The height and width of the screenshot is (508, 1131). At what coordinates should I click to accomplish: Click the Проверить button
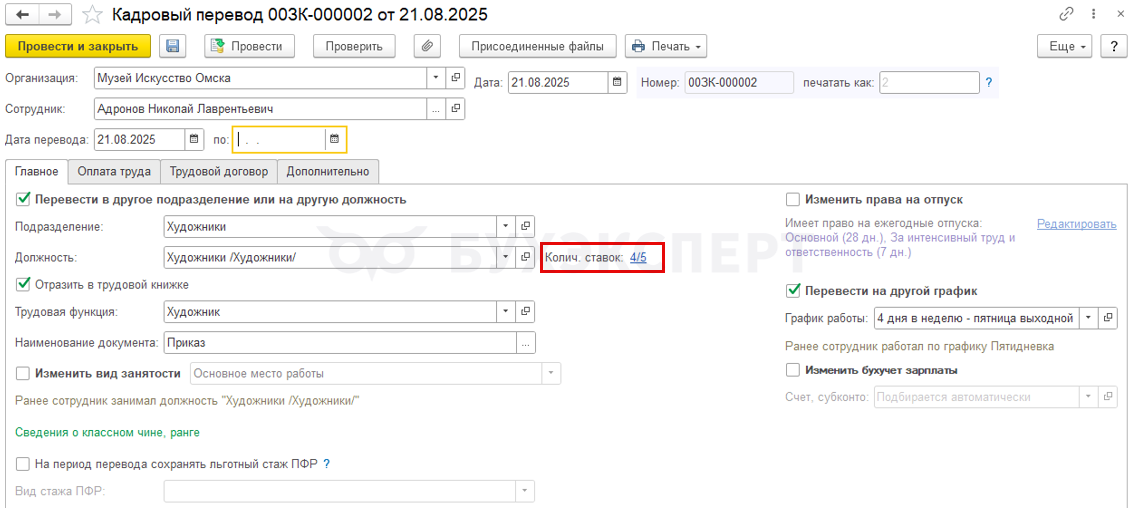(x=353, y=46)
